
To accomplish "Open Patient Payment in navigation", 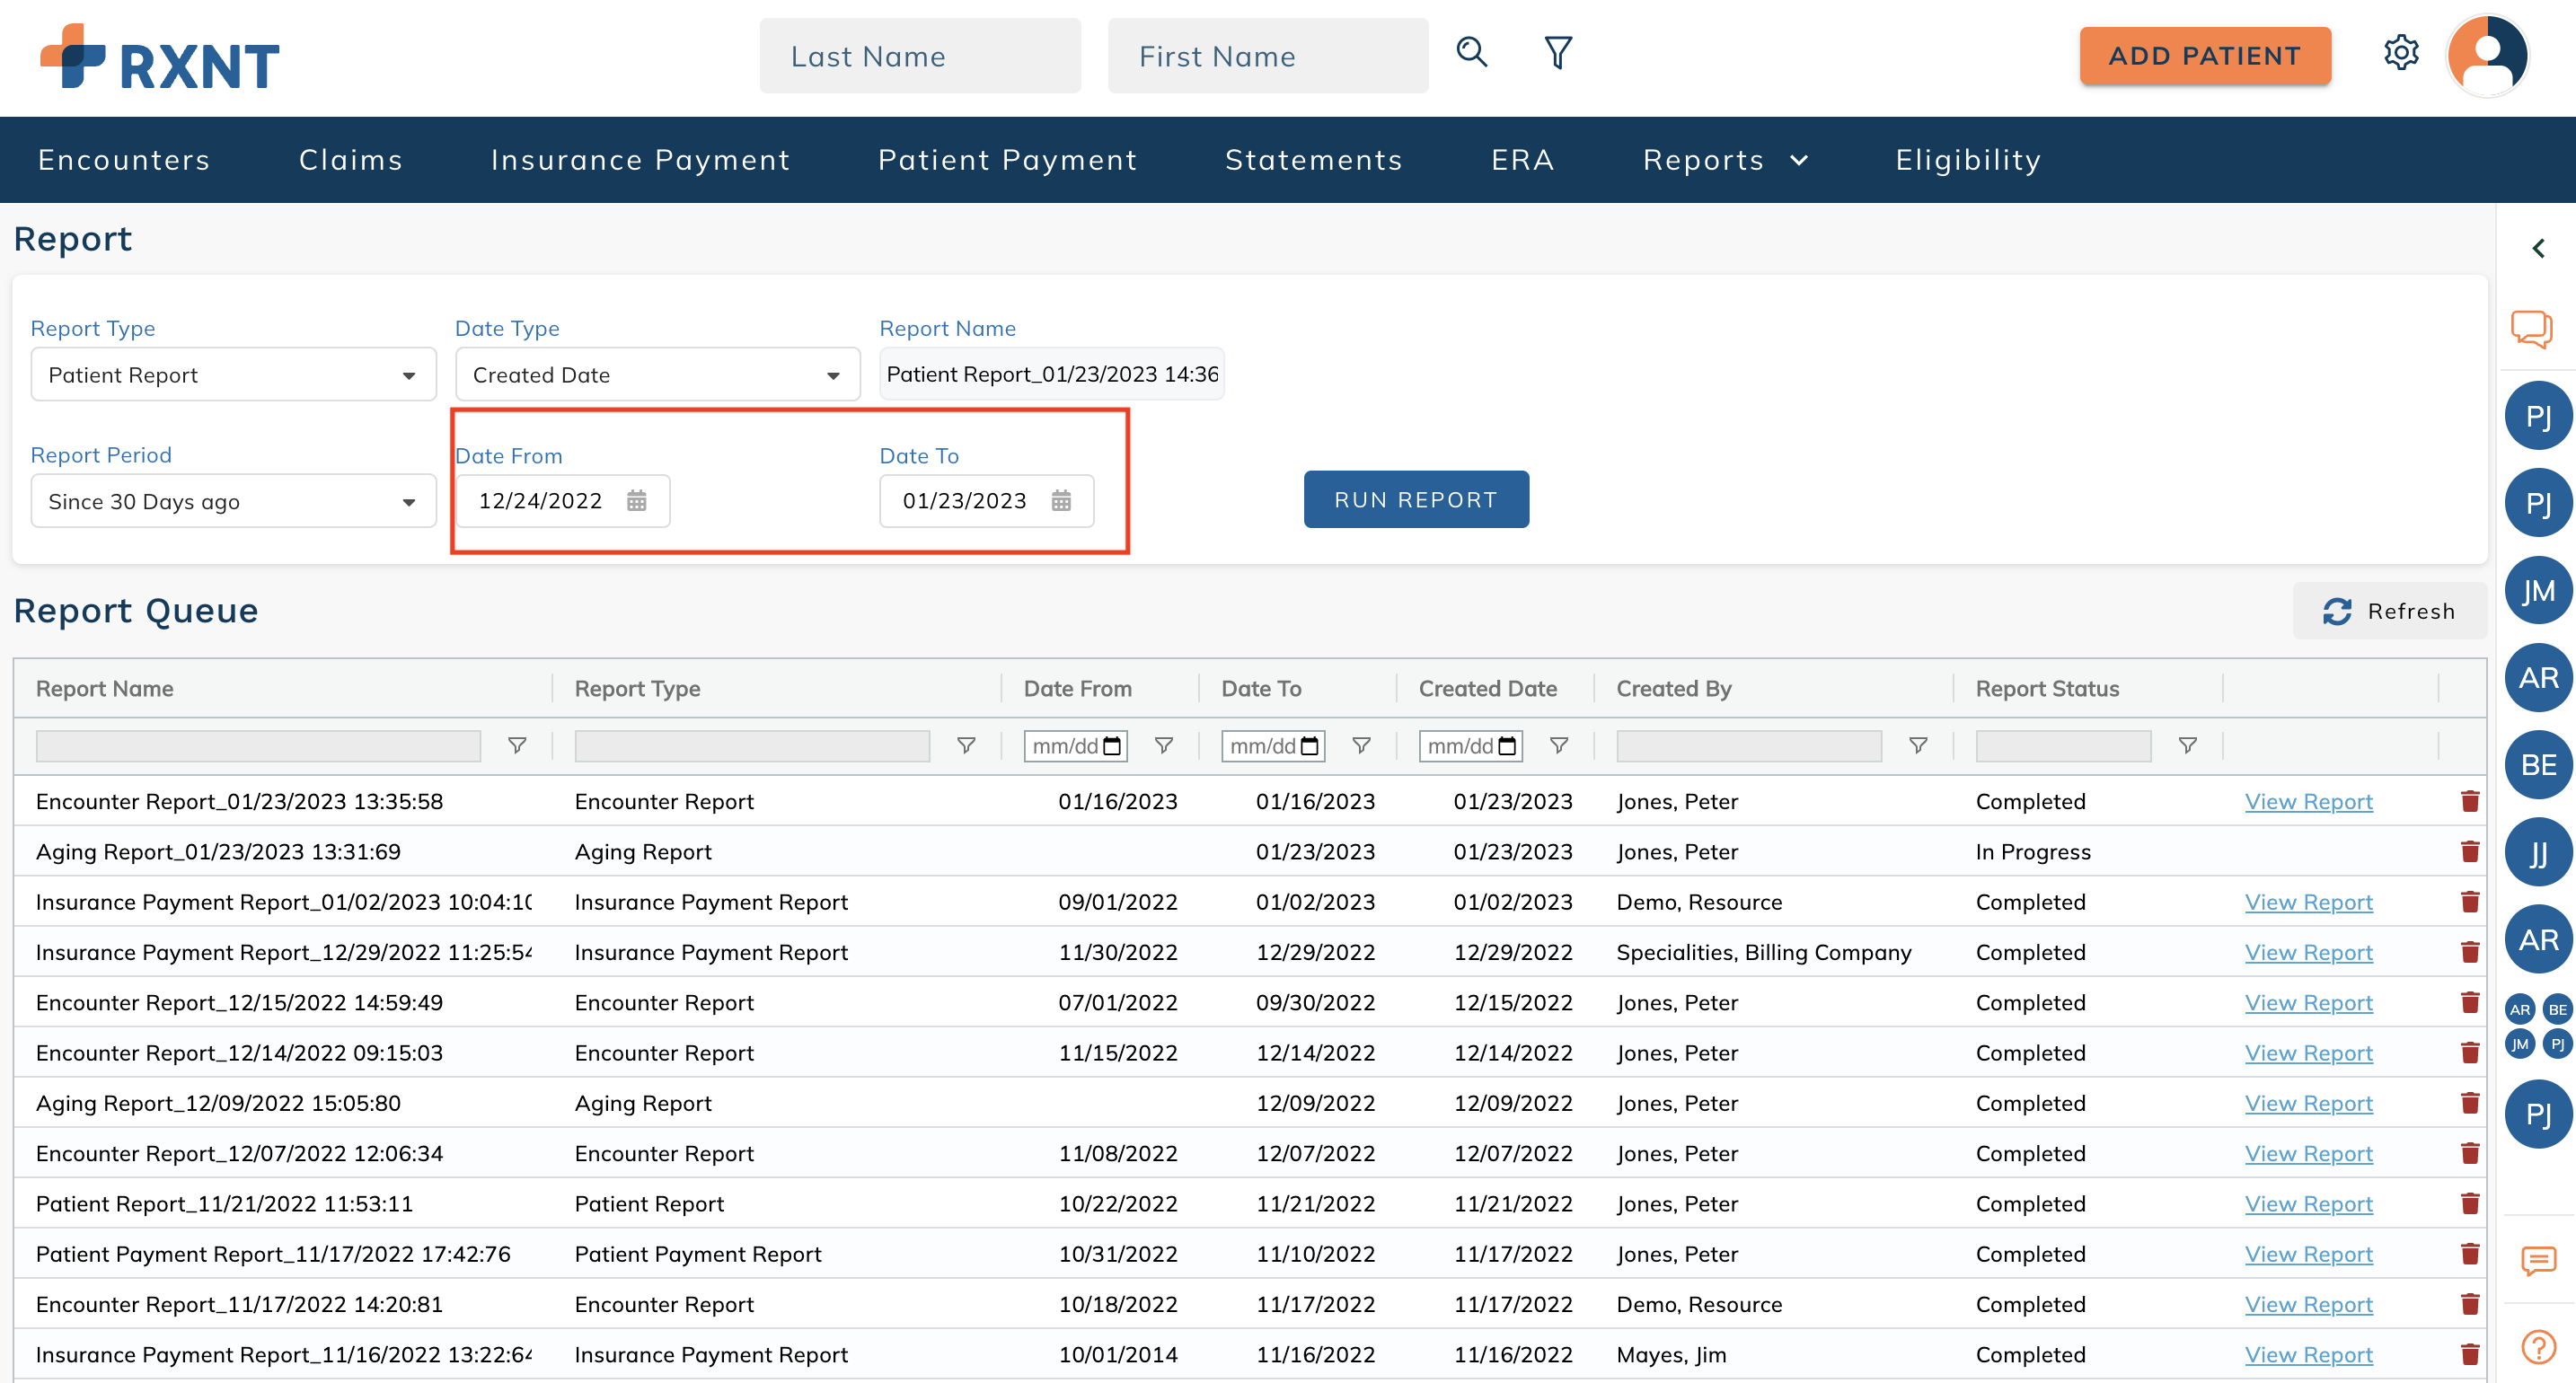I will [1007, 160].
